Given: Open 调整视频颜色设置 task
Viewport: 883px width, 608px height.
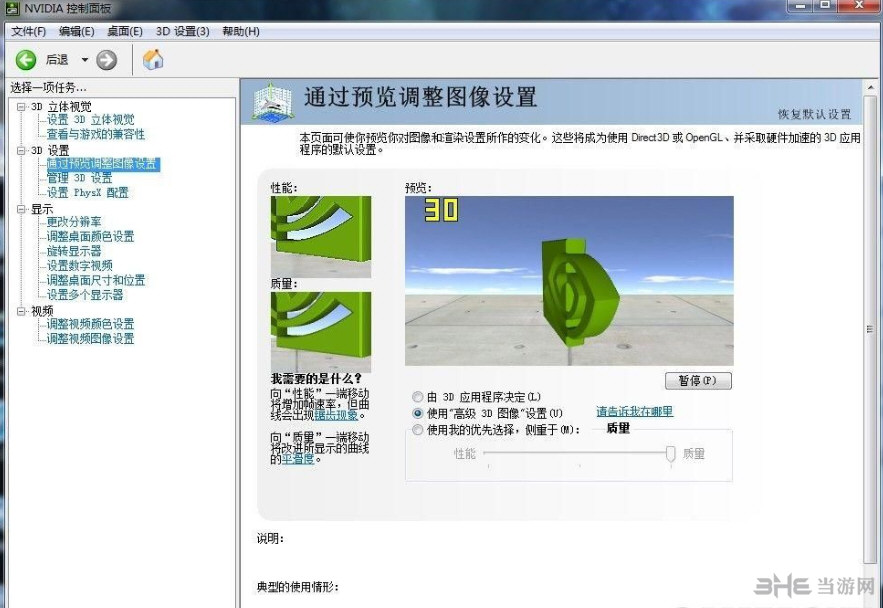Looking at the screenshot, I should click(x=91, y=324).
